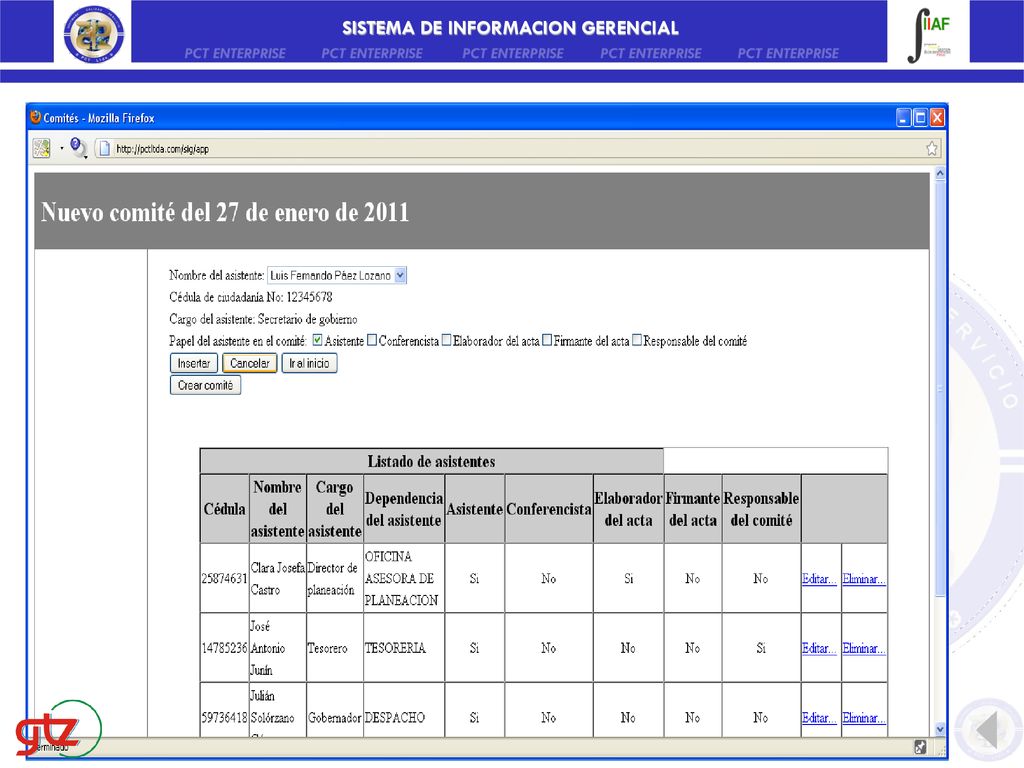This screenshot has width=1024, height=768.
Task: Check the Firmante del acta checkbox
Action: click(x=547, y=340)
